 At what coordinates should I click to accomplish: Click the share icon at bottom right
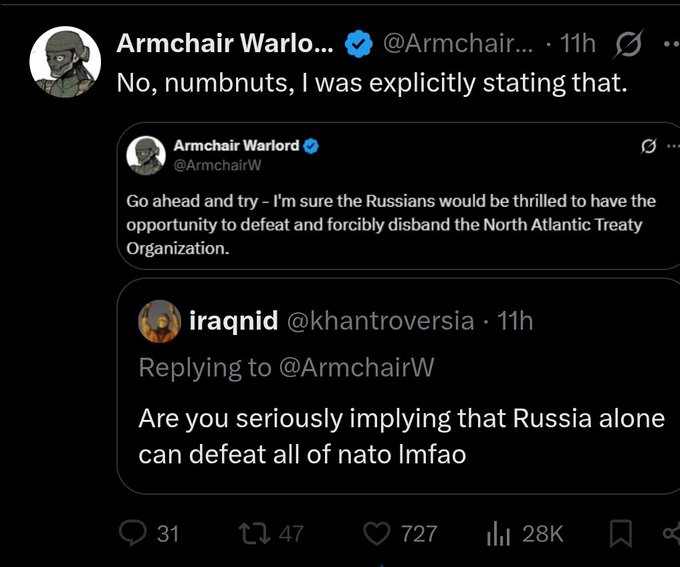(x=672, y=533)
